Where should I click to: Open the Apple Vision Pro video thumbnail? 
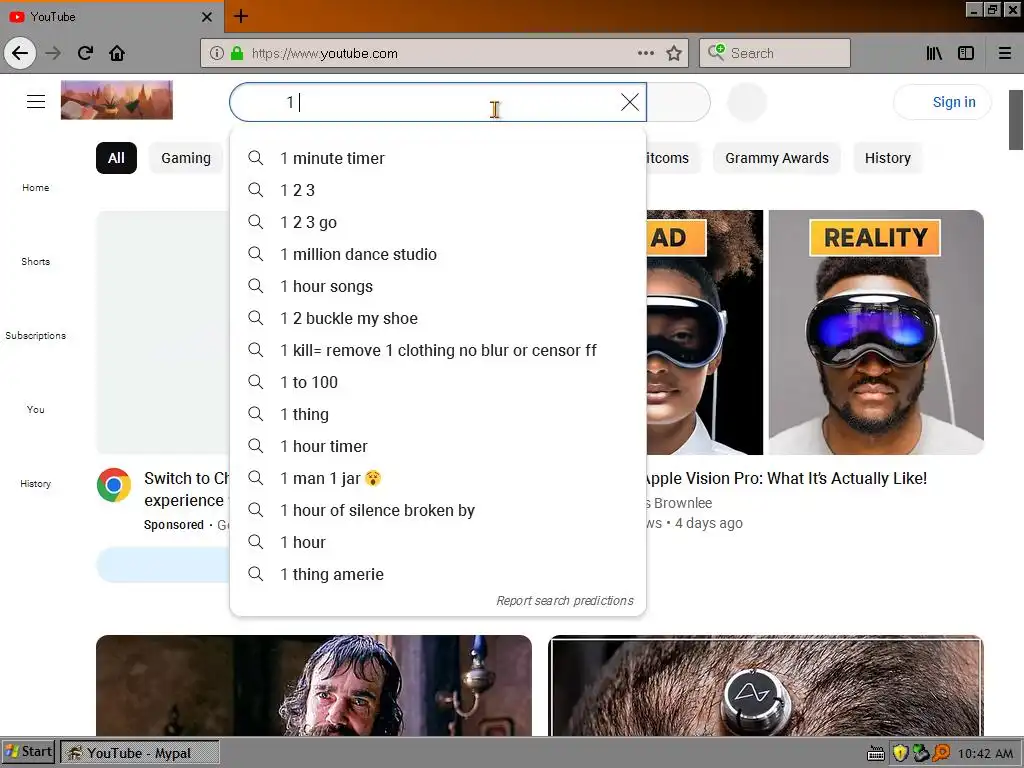pos(815,332)
